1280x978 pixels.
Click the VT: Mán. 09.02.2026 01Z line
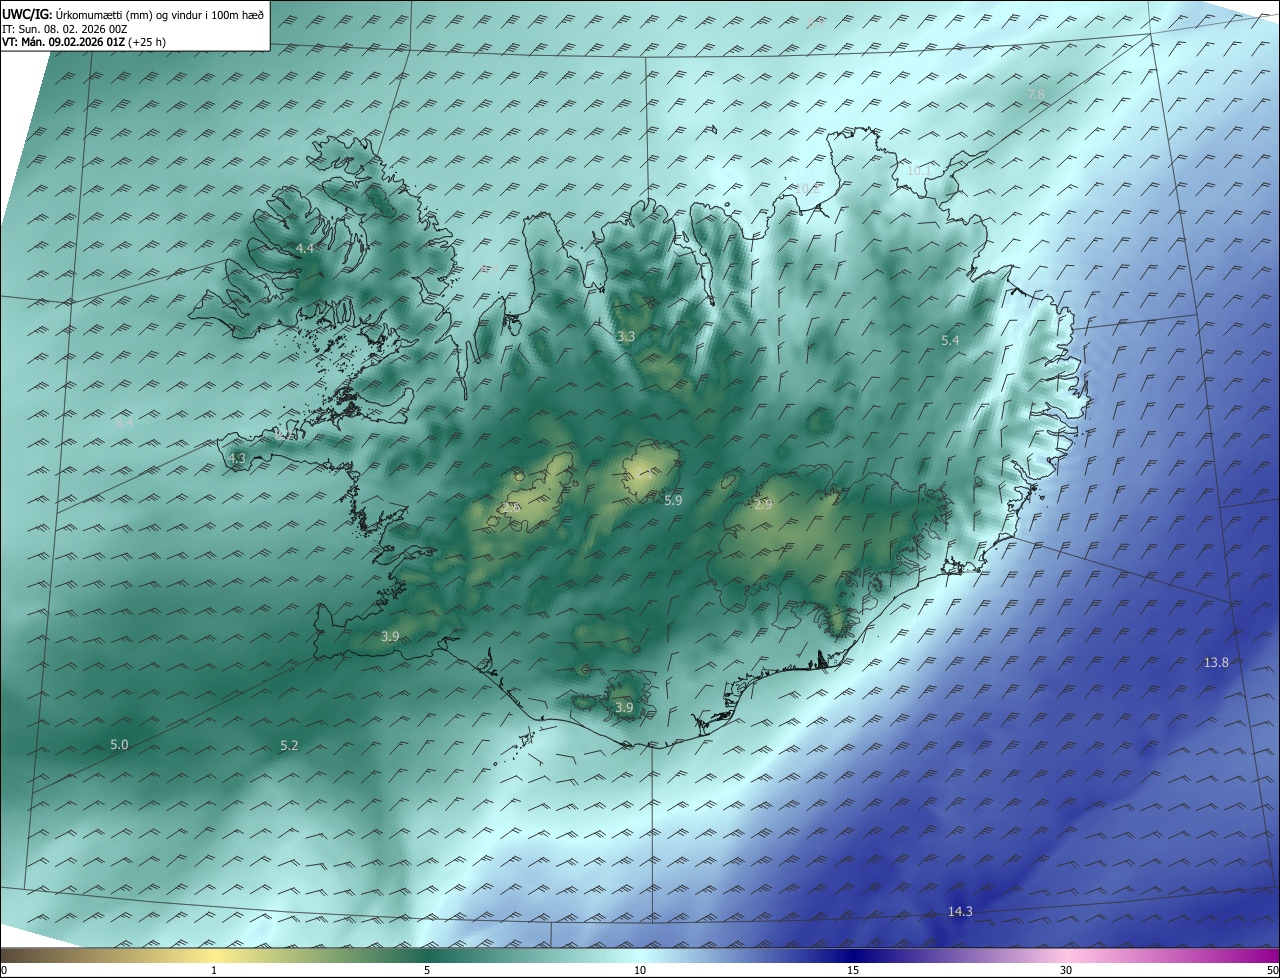tap(84, 42)
